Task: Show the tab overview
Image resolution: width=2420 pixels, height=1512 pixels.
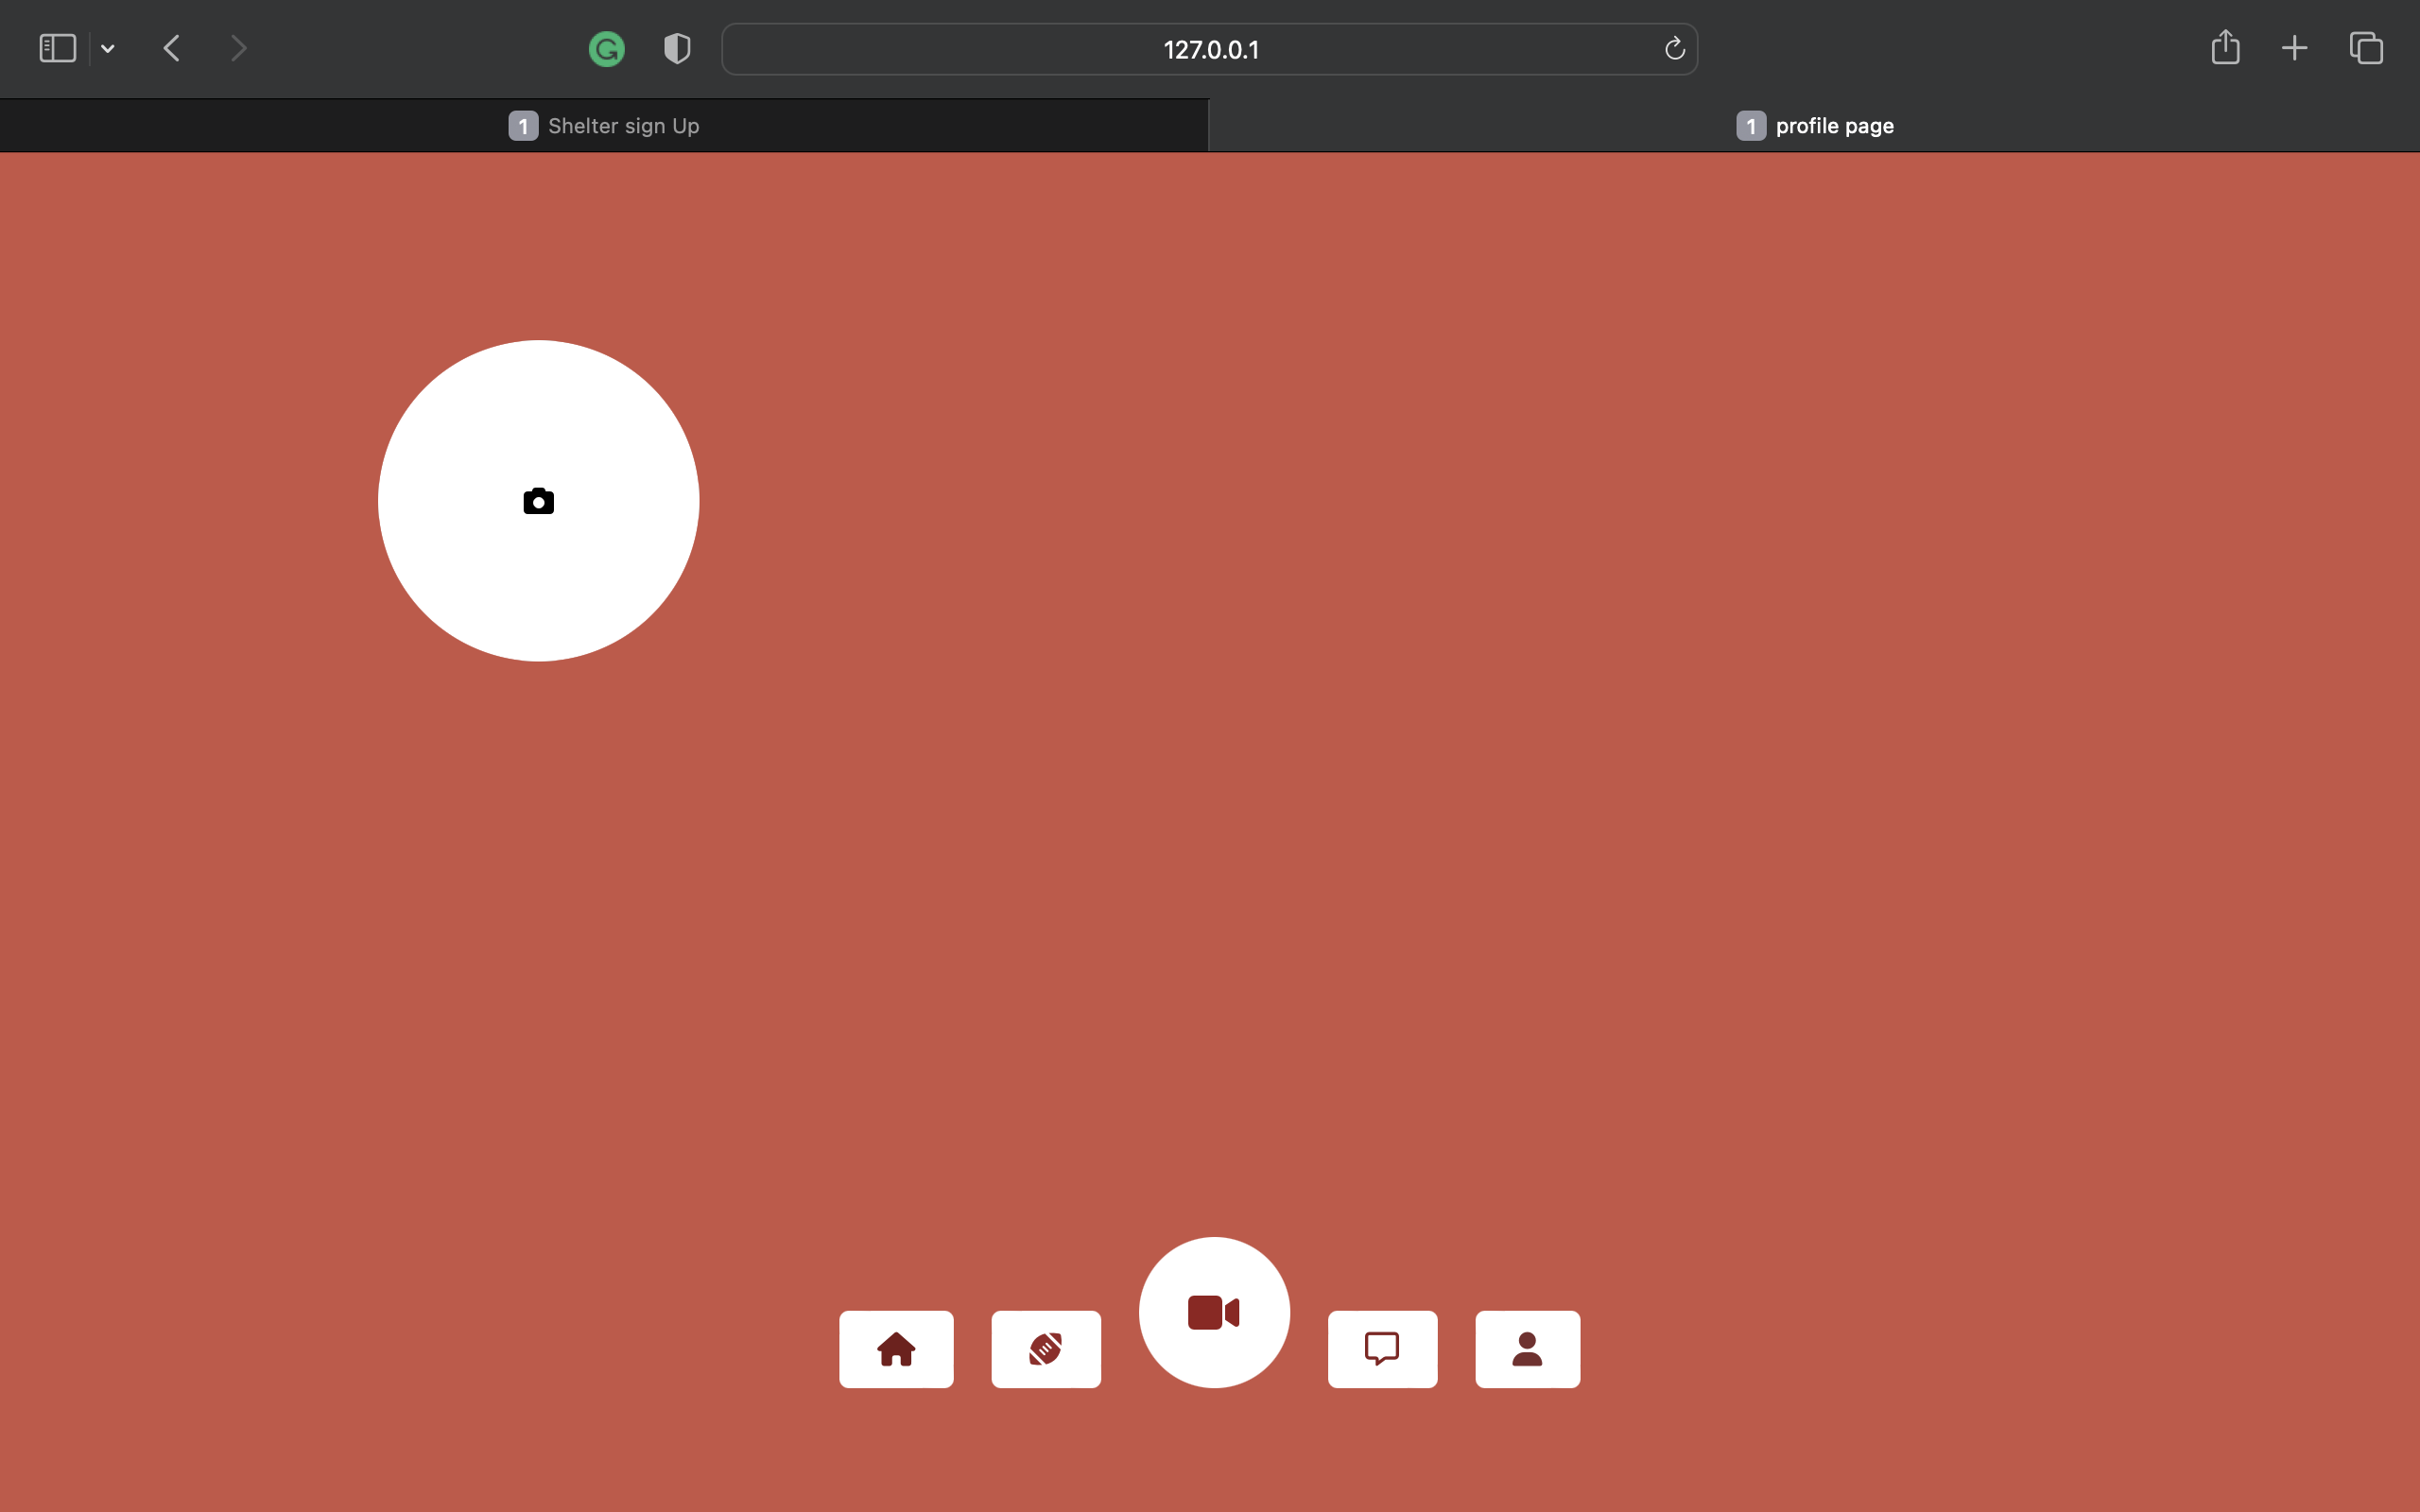Action: tap(2366, 48)
